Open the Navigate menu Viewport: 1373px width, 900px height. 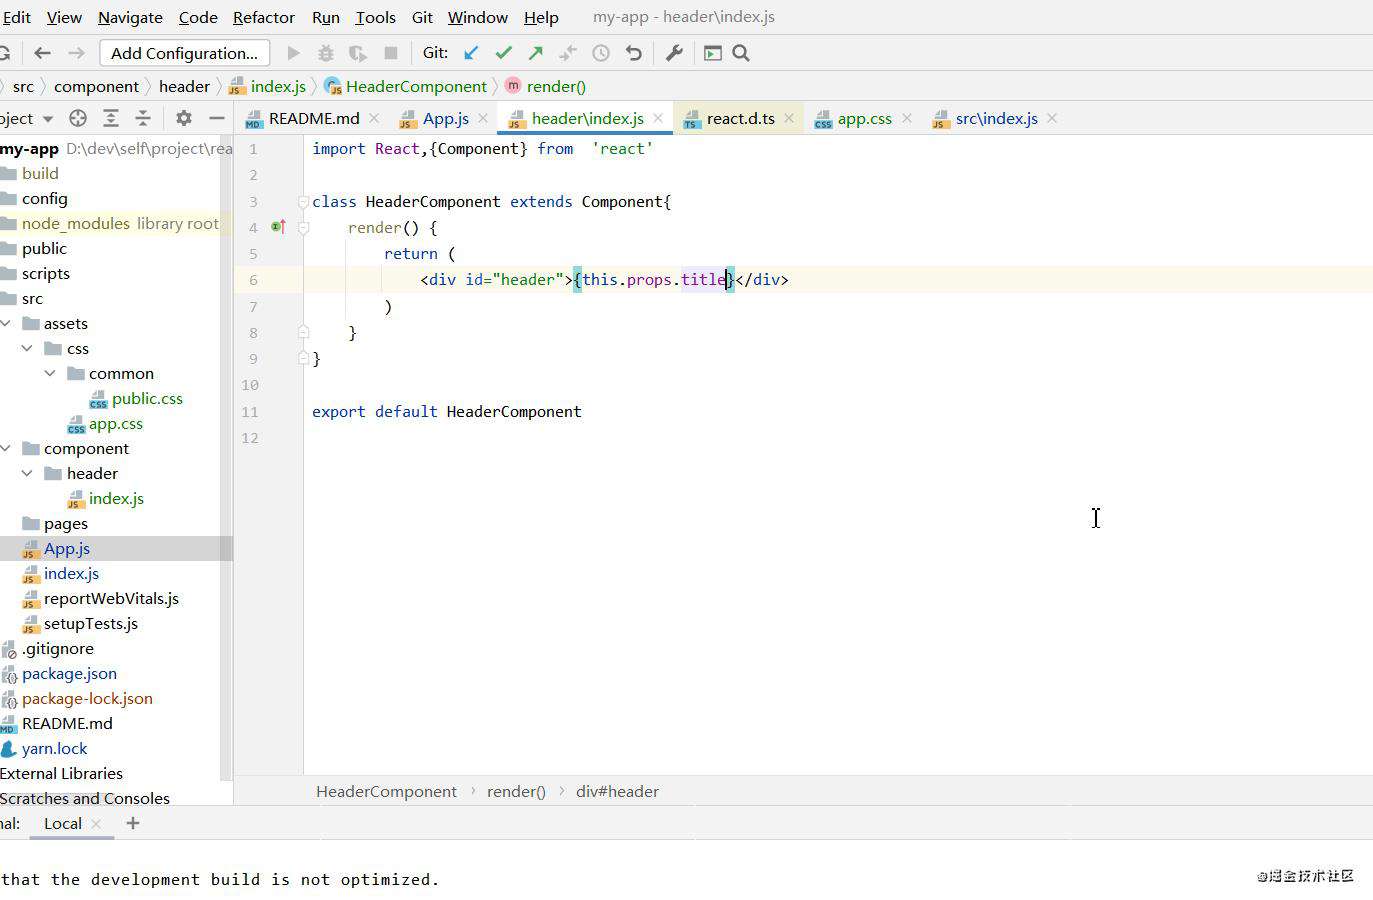pyautogui.click(x=130, y=17)
